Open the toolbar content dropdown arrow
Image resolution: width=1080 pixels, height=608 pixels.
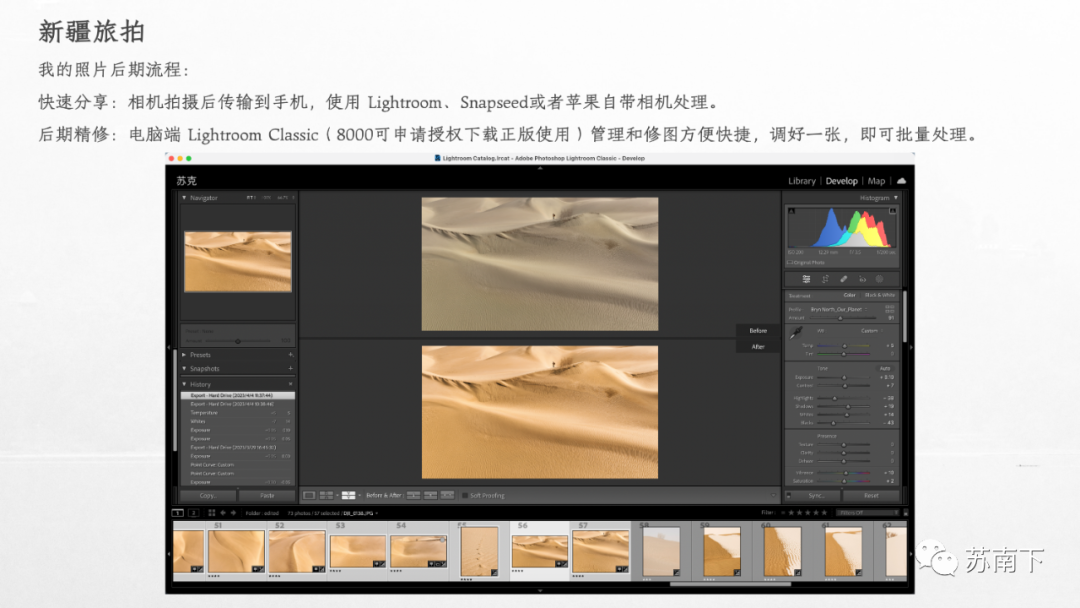point(773,495)
